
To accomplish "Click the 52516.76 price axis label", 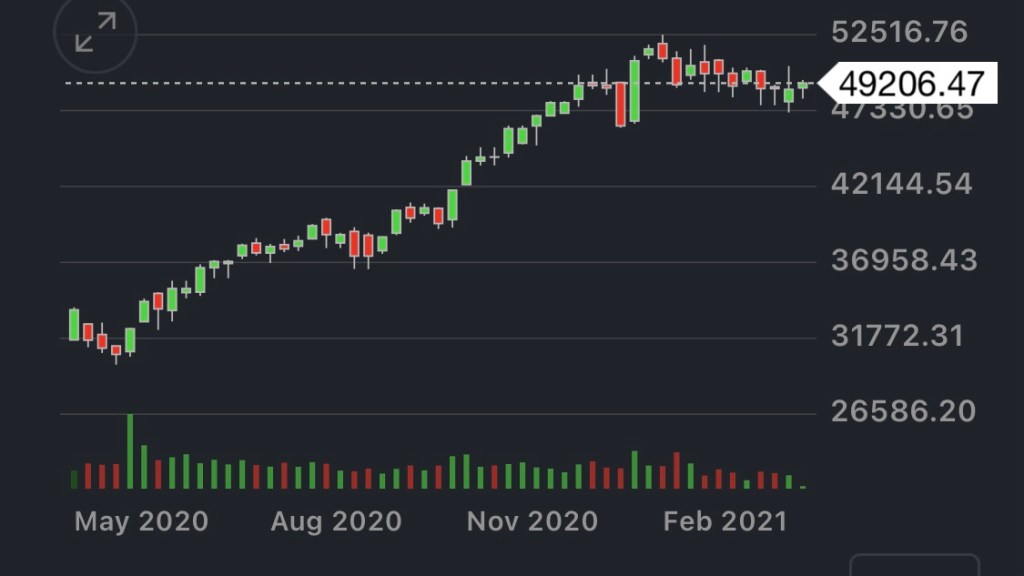I will (x=900, y=32).
